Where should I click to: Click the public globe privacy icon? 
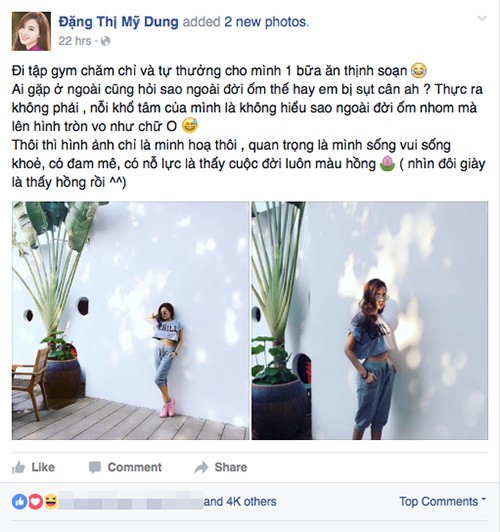(x=106, y=41)
